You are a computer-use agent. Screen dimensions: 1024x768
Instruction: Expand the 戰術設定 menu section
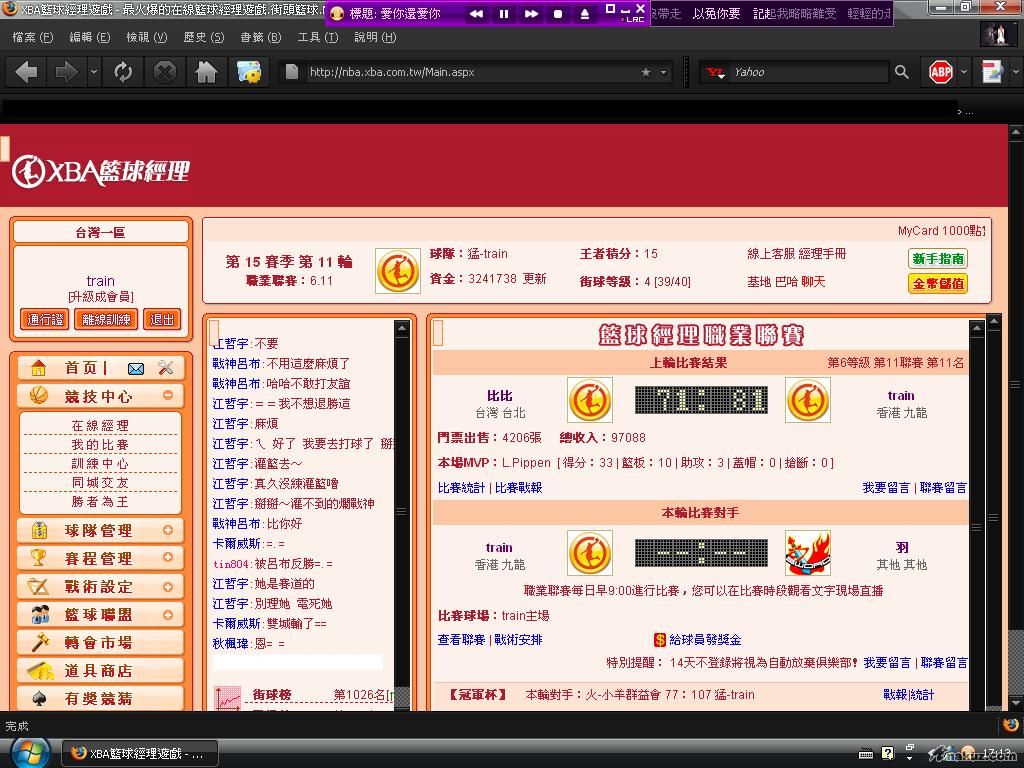pos(168,586)
